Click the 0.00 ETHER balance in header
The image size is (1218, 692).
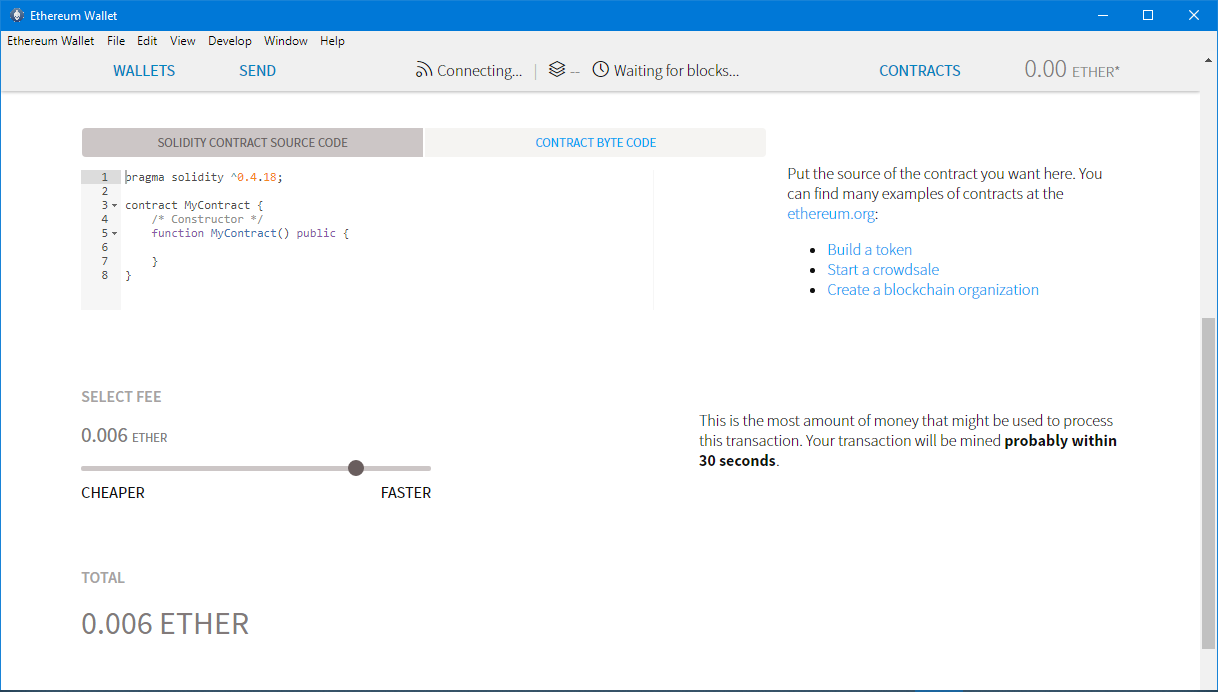(x=1072, y=70)
